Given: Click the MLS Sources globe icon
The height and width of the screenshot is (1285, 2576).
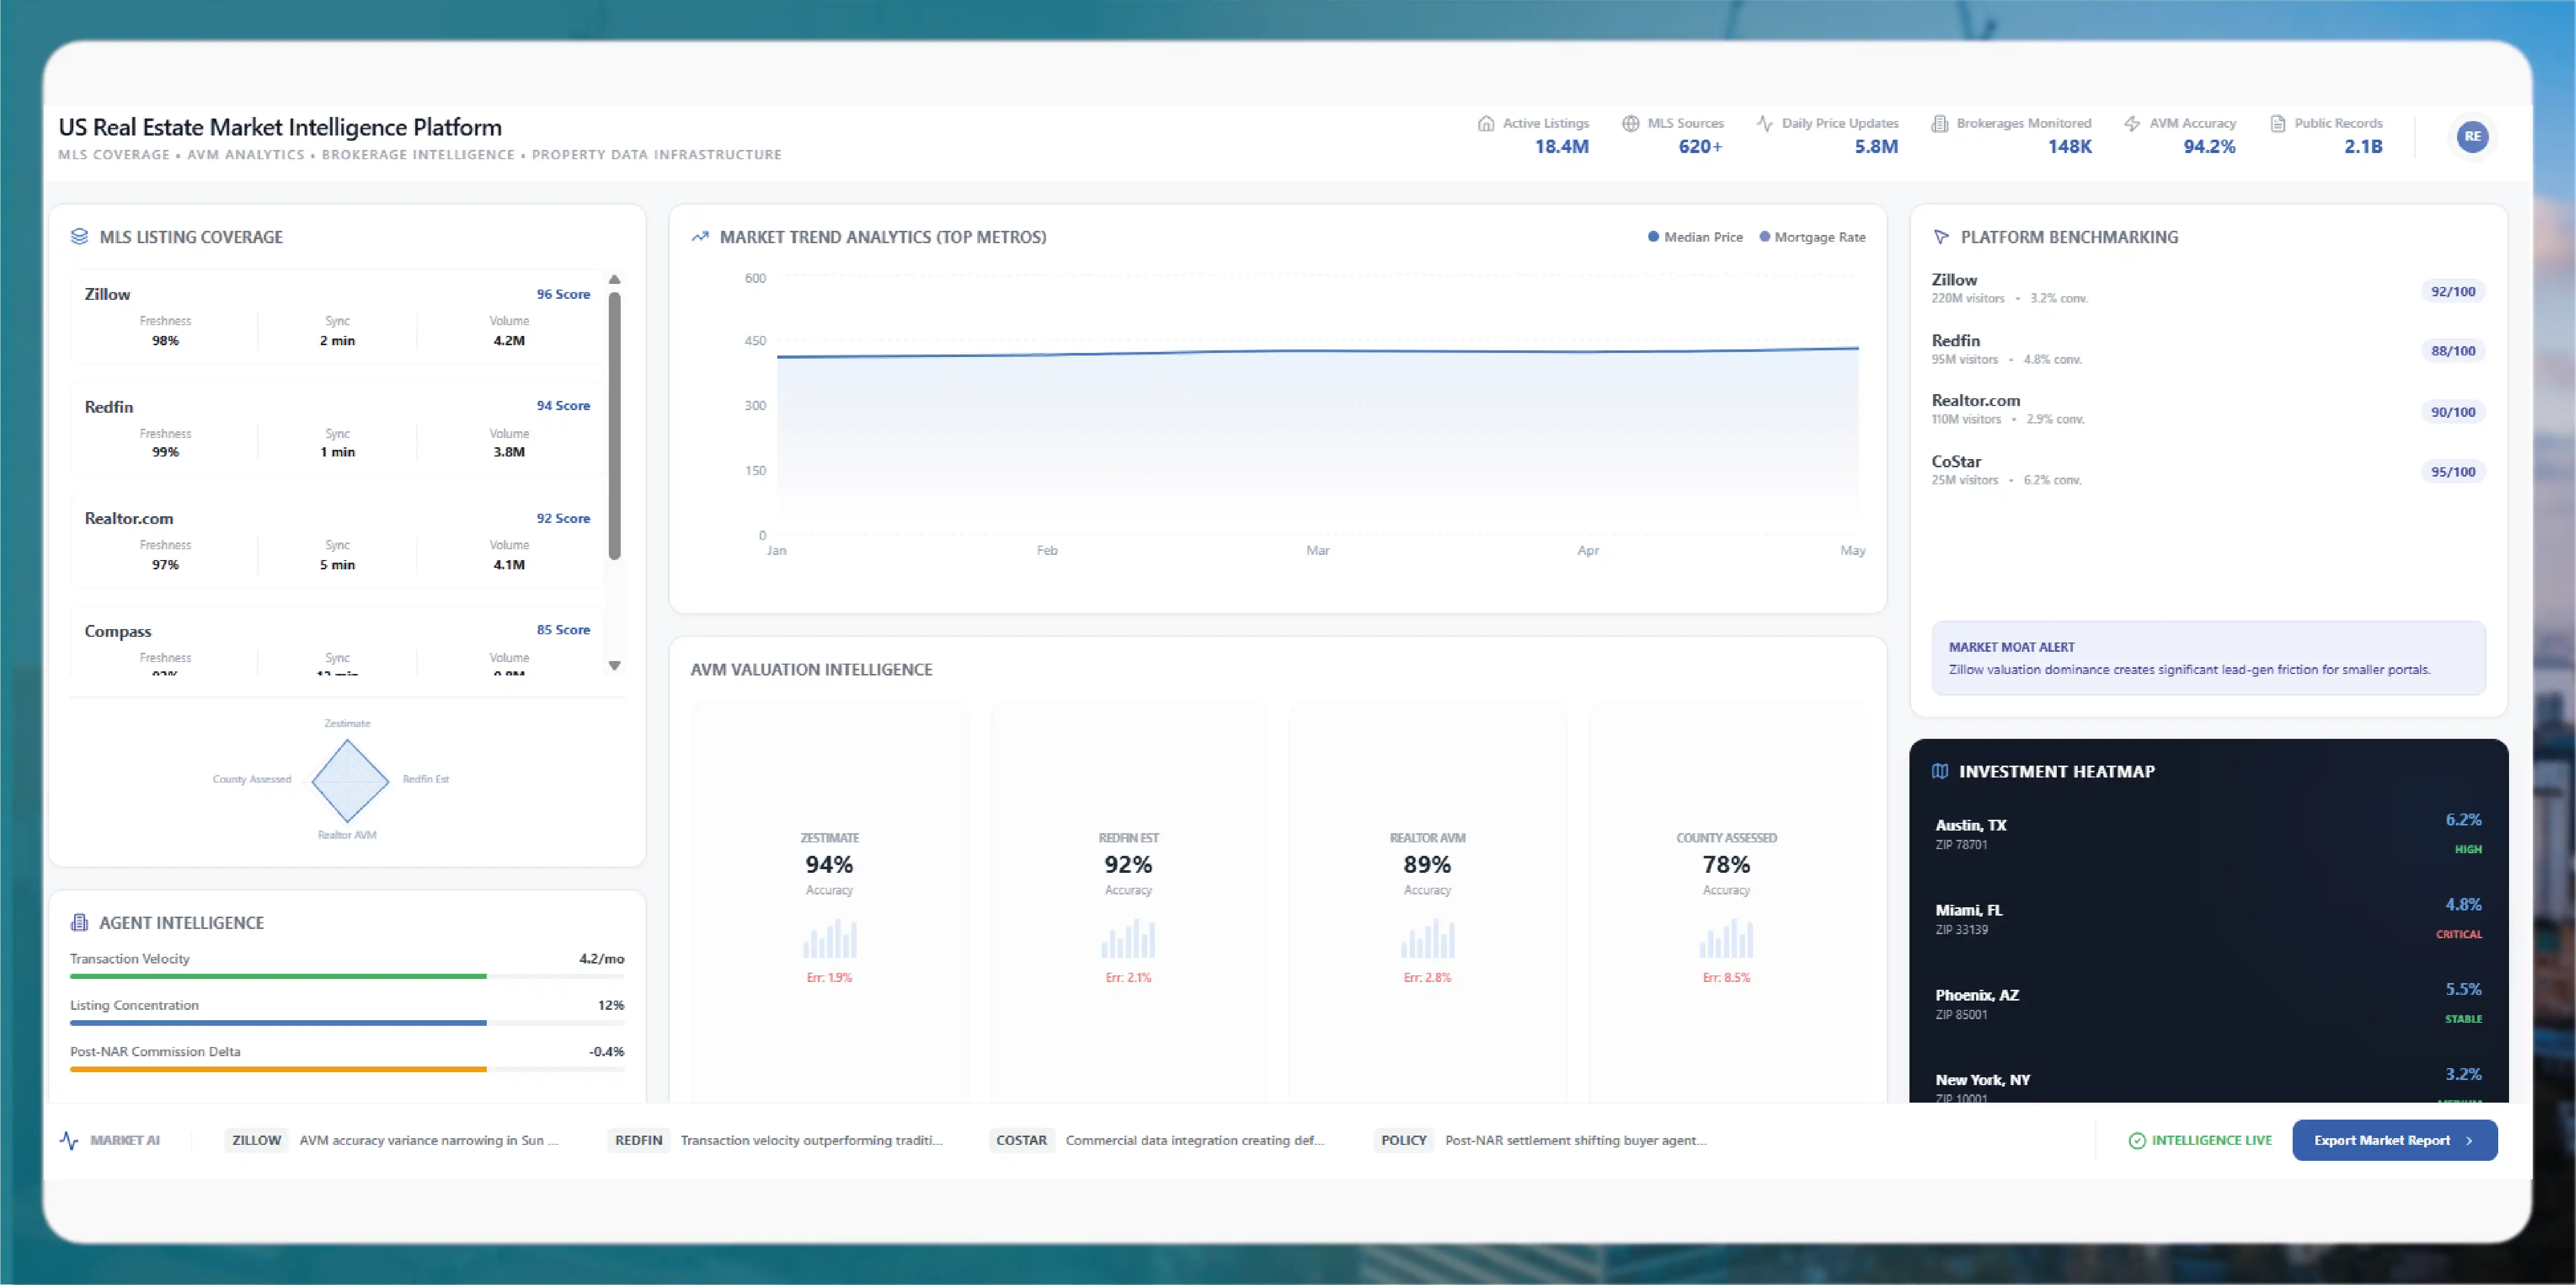Looking at the screenshot, I should 1631,124.
